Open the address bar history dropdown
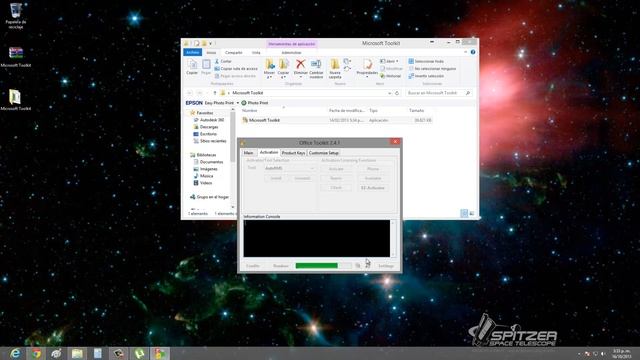 (x=389, y=93)
